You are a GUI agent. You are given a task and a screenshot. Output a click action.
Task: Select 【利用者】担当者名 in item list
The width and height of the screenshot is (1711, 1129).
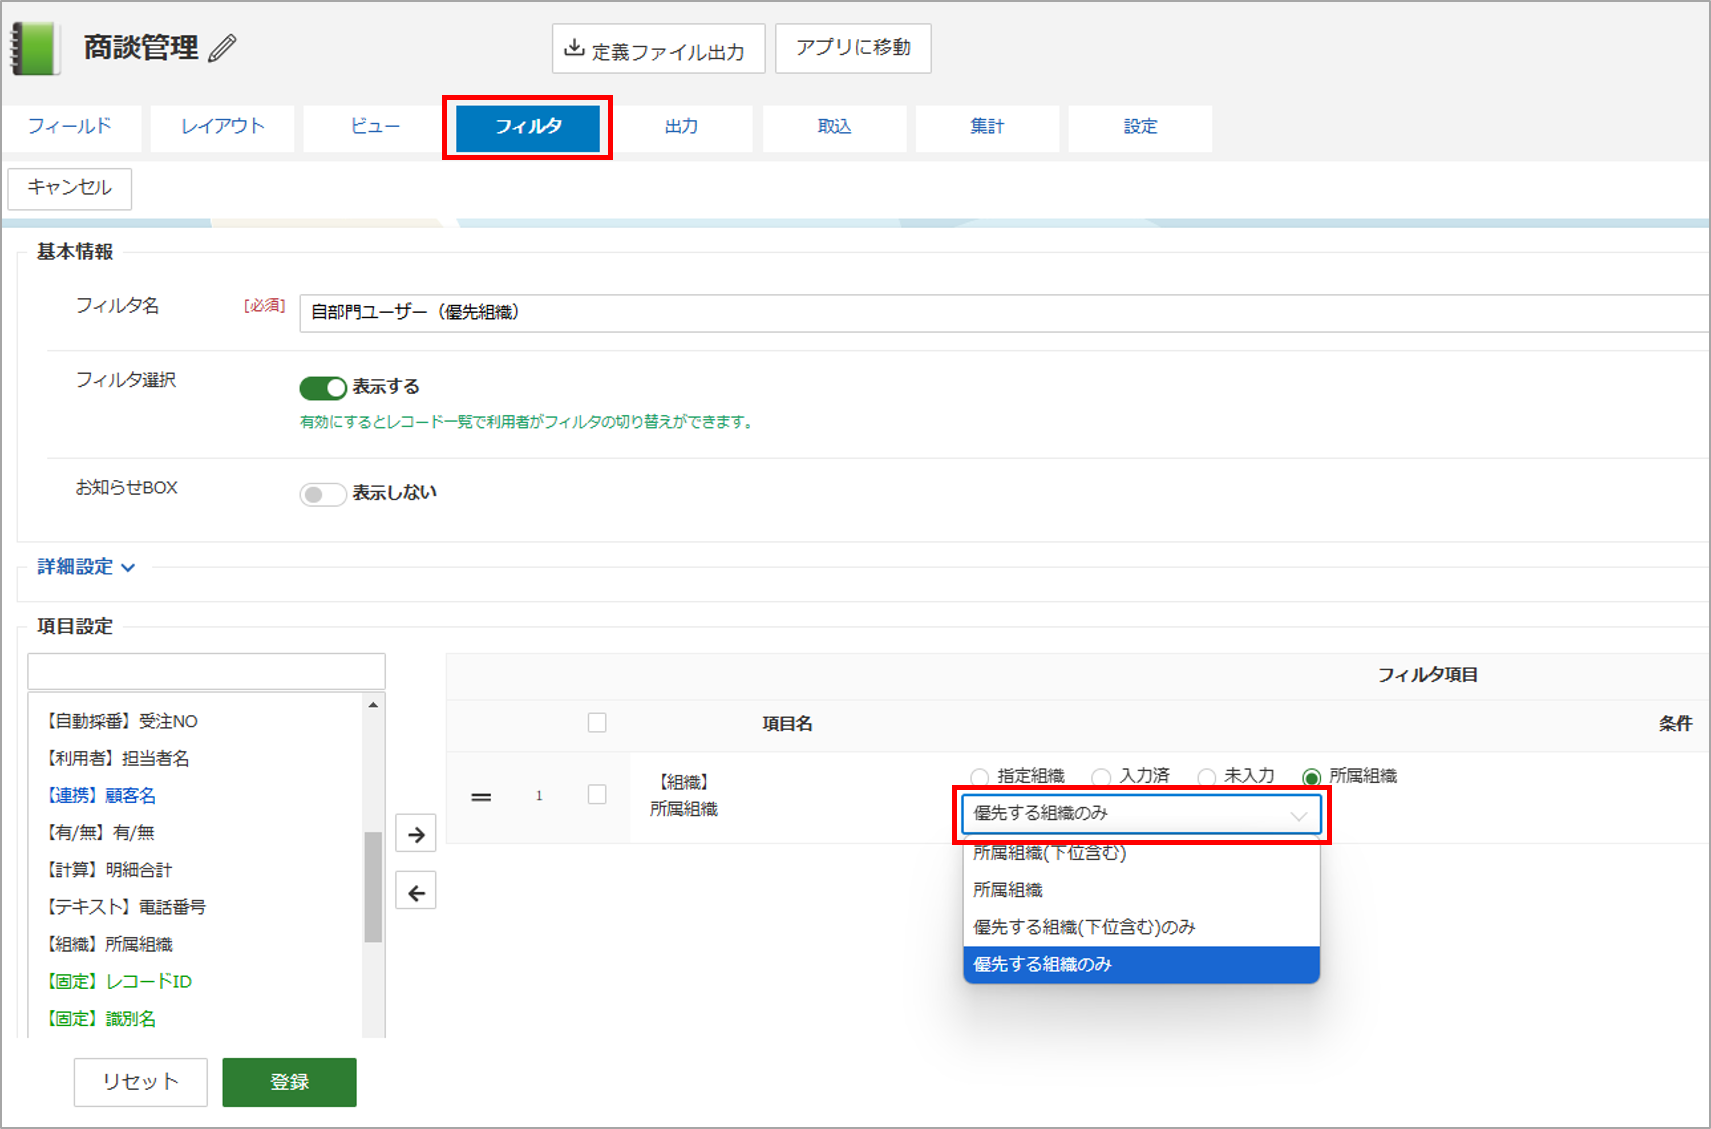click(x=117, y=758)
